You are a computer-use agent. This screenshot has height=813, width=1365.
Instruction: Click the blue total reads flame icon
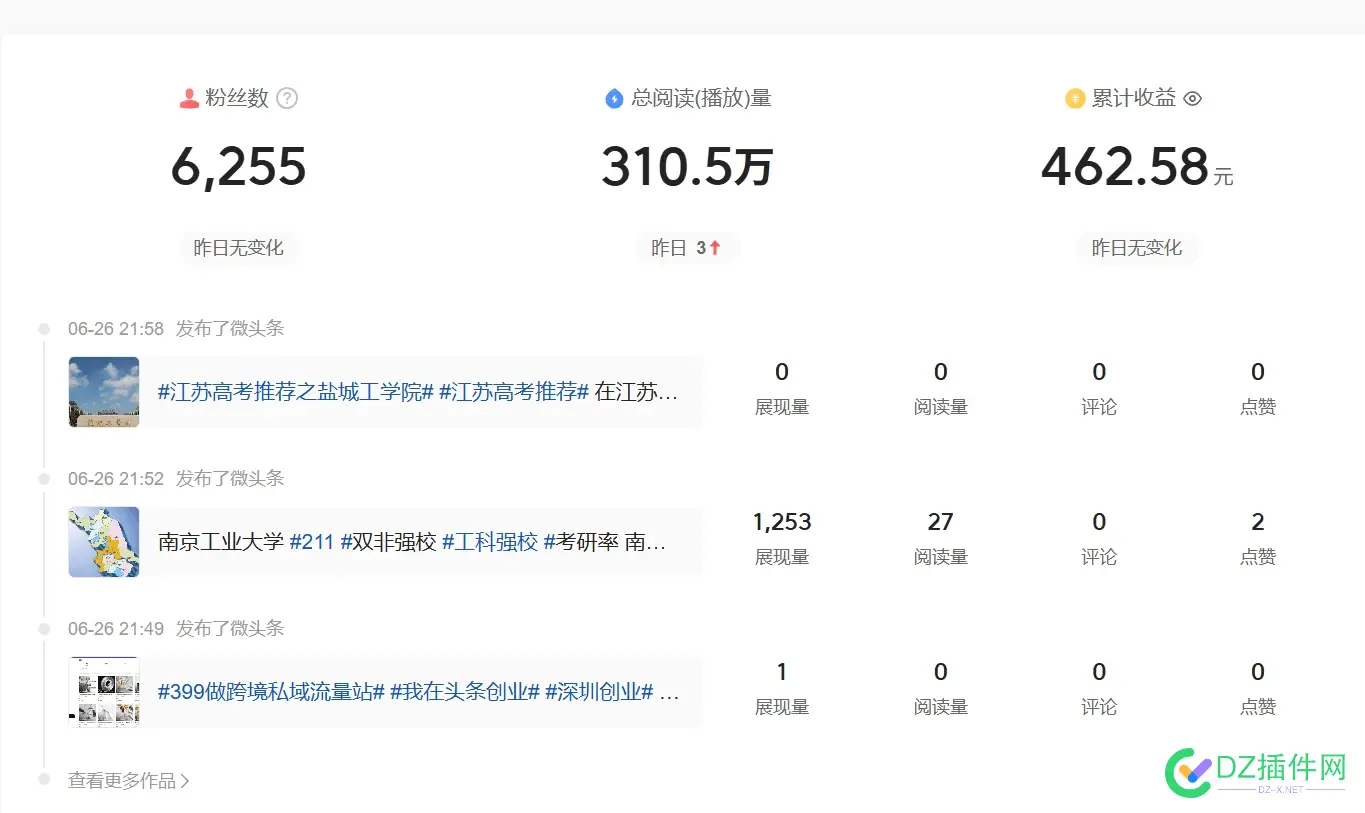[614, 98]
